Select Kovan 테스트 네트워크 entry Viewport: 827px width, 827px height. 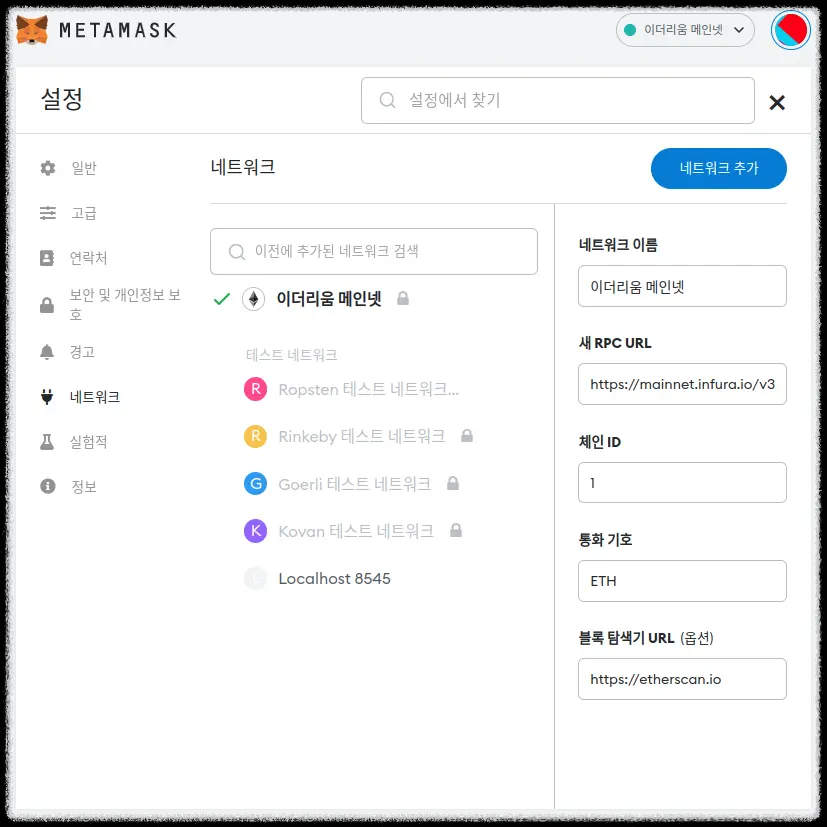click(x=356, y=531)
